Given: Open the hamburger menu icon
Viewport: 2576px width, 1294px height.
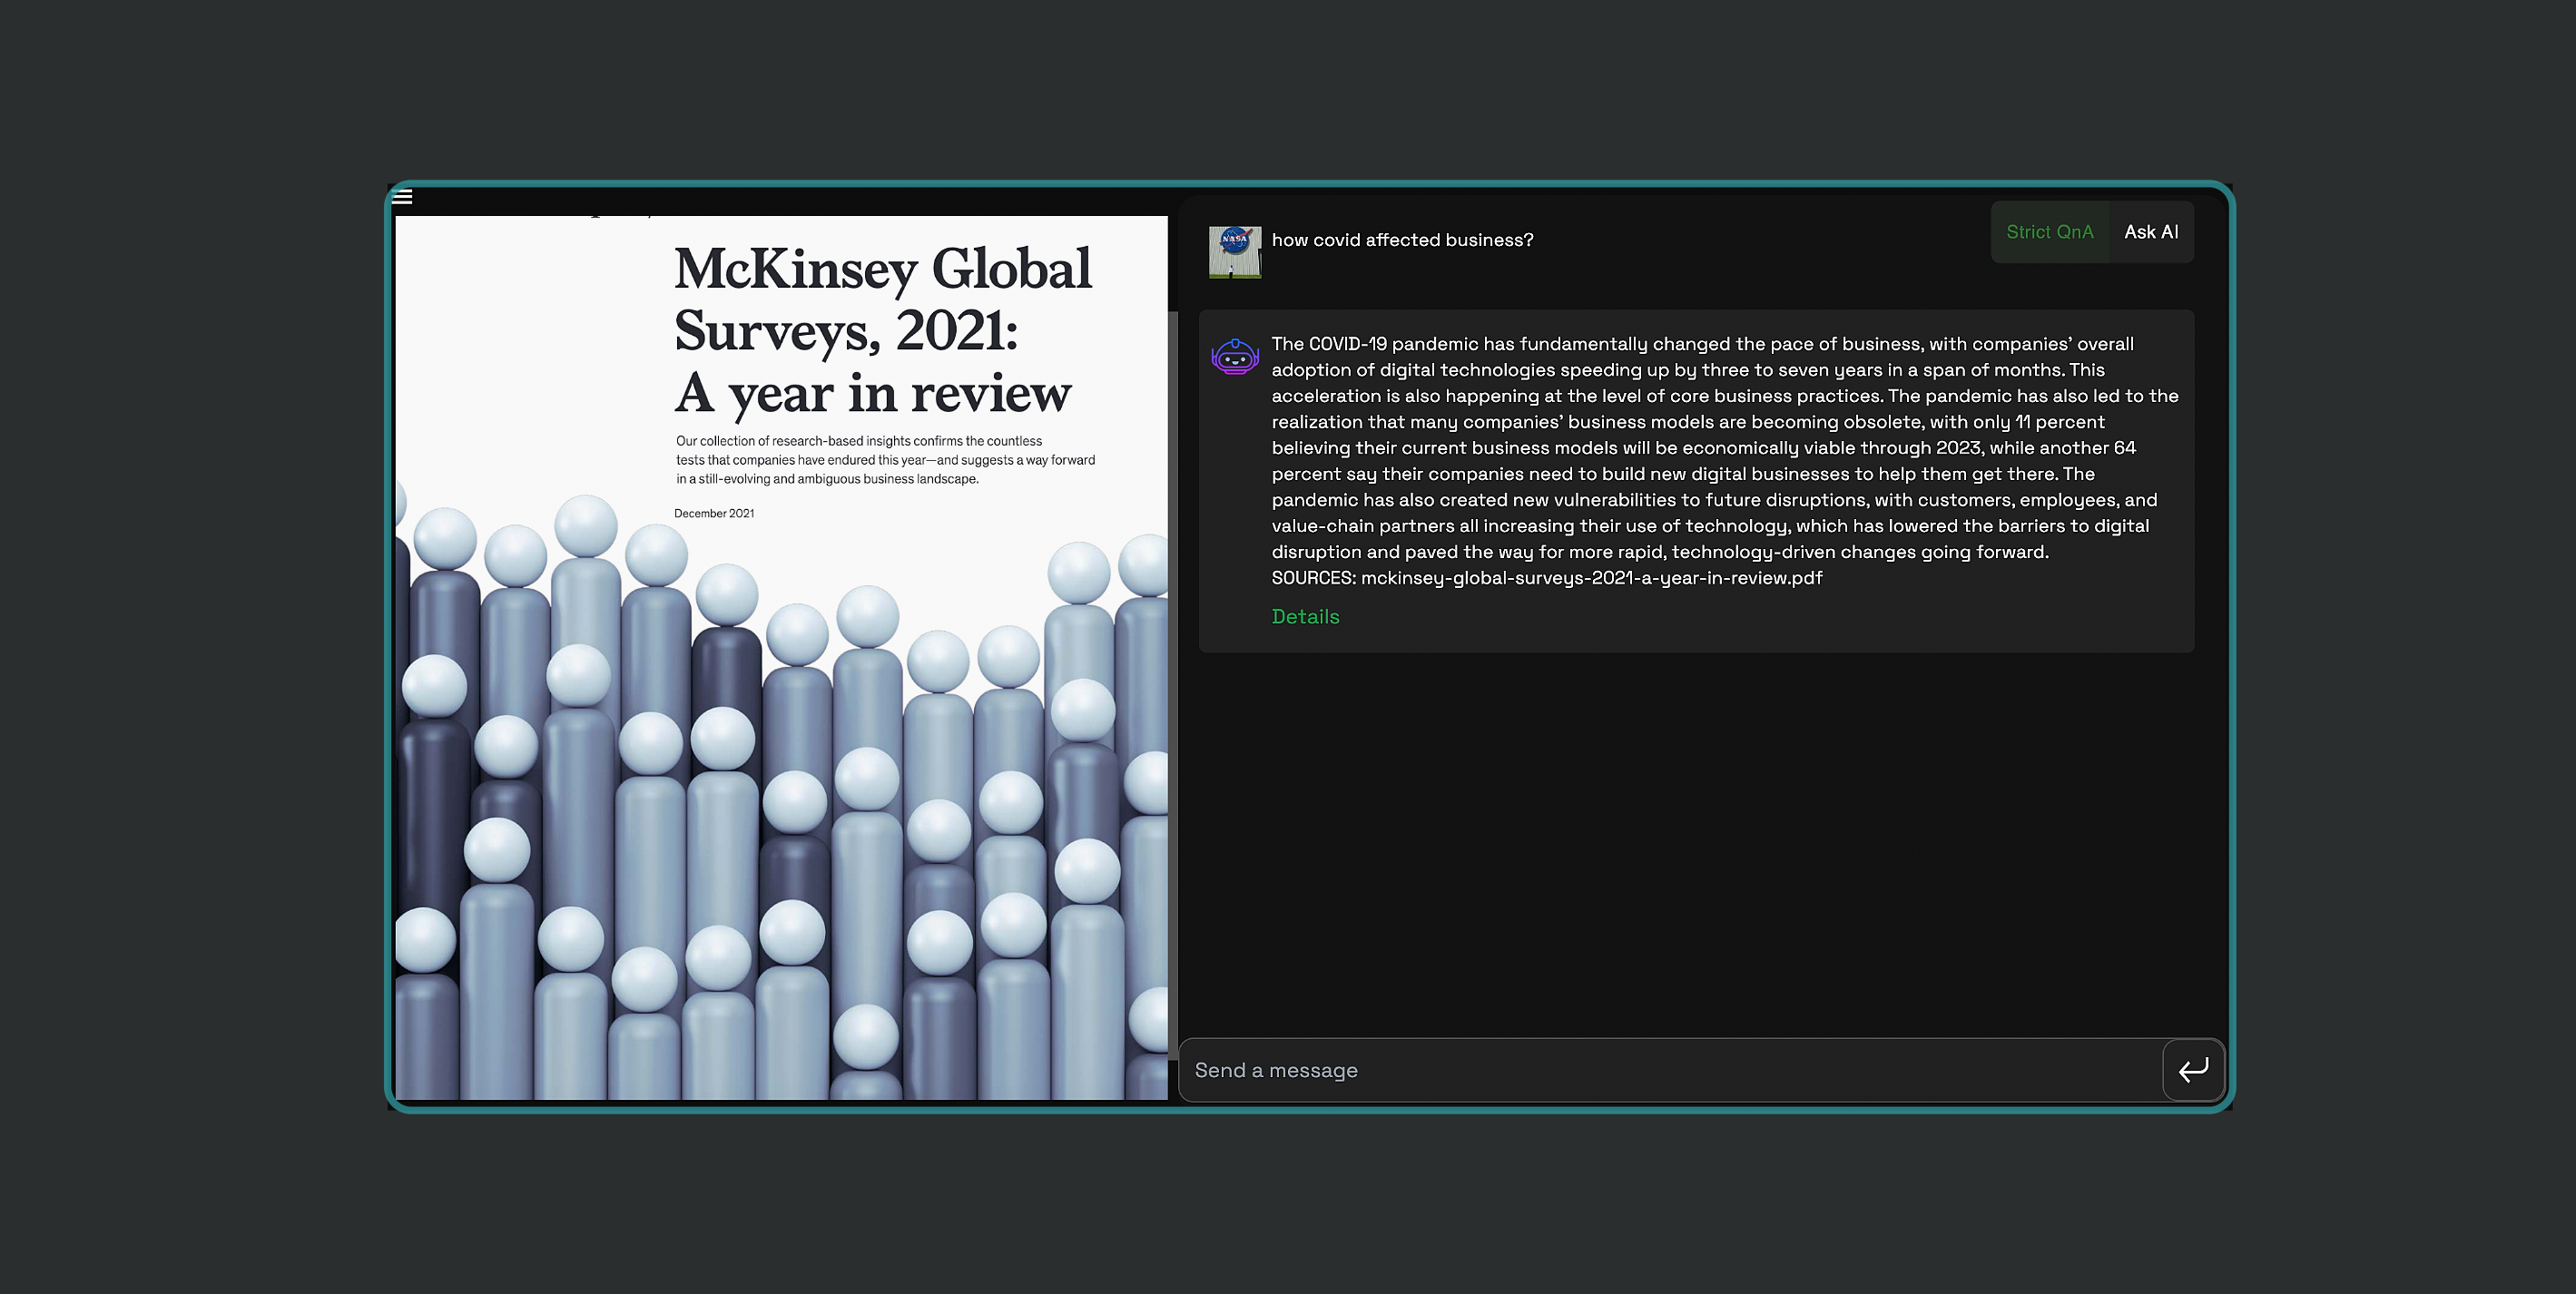Looking at the screenshot, I should tap(402, 197).
